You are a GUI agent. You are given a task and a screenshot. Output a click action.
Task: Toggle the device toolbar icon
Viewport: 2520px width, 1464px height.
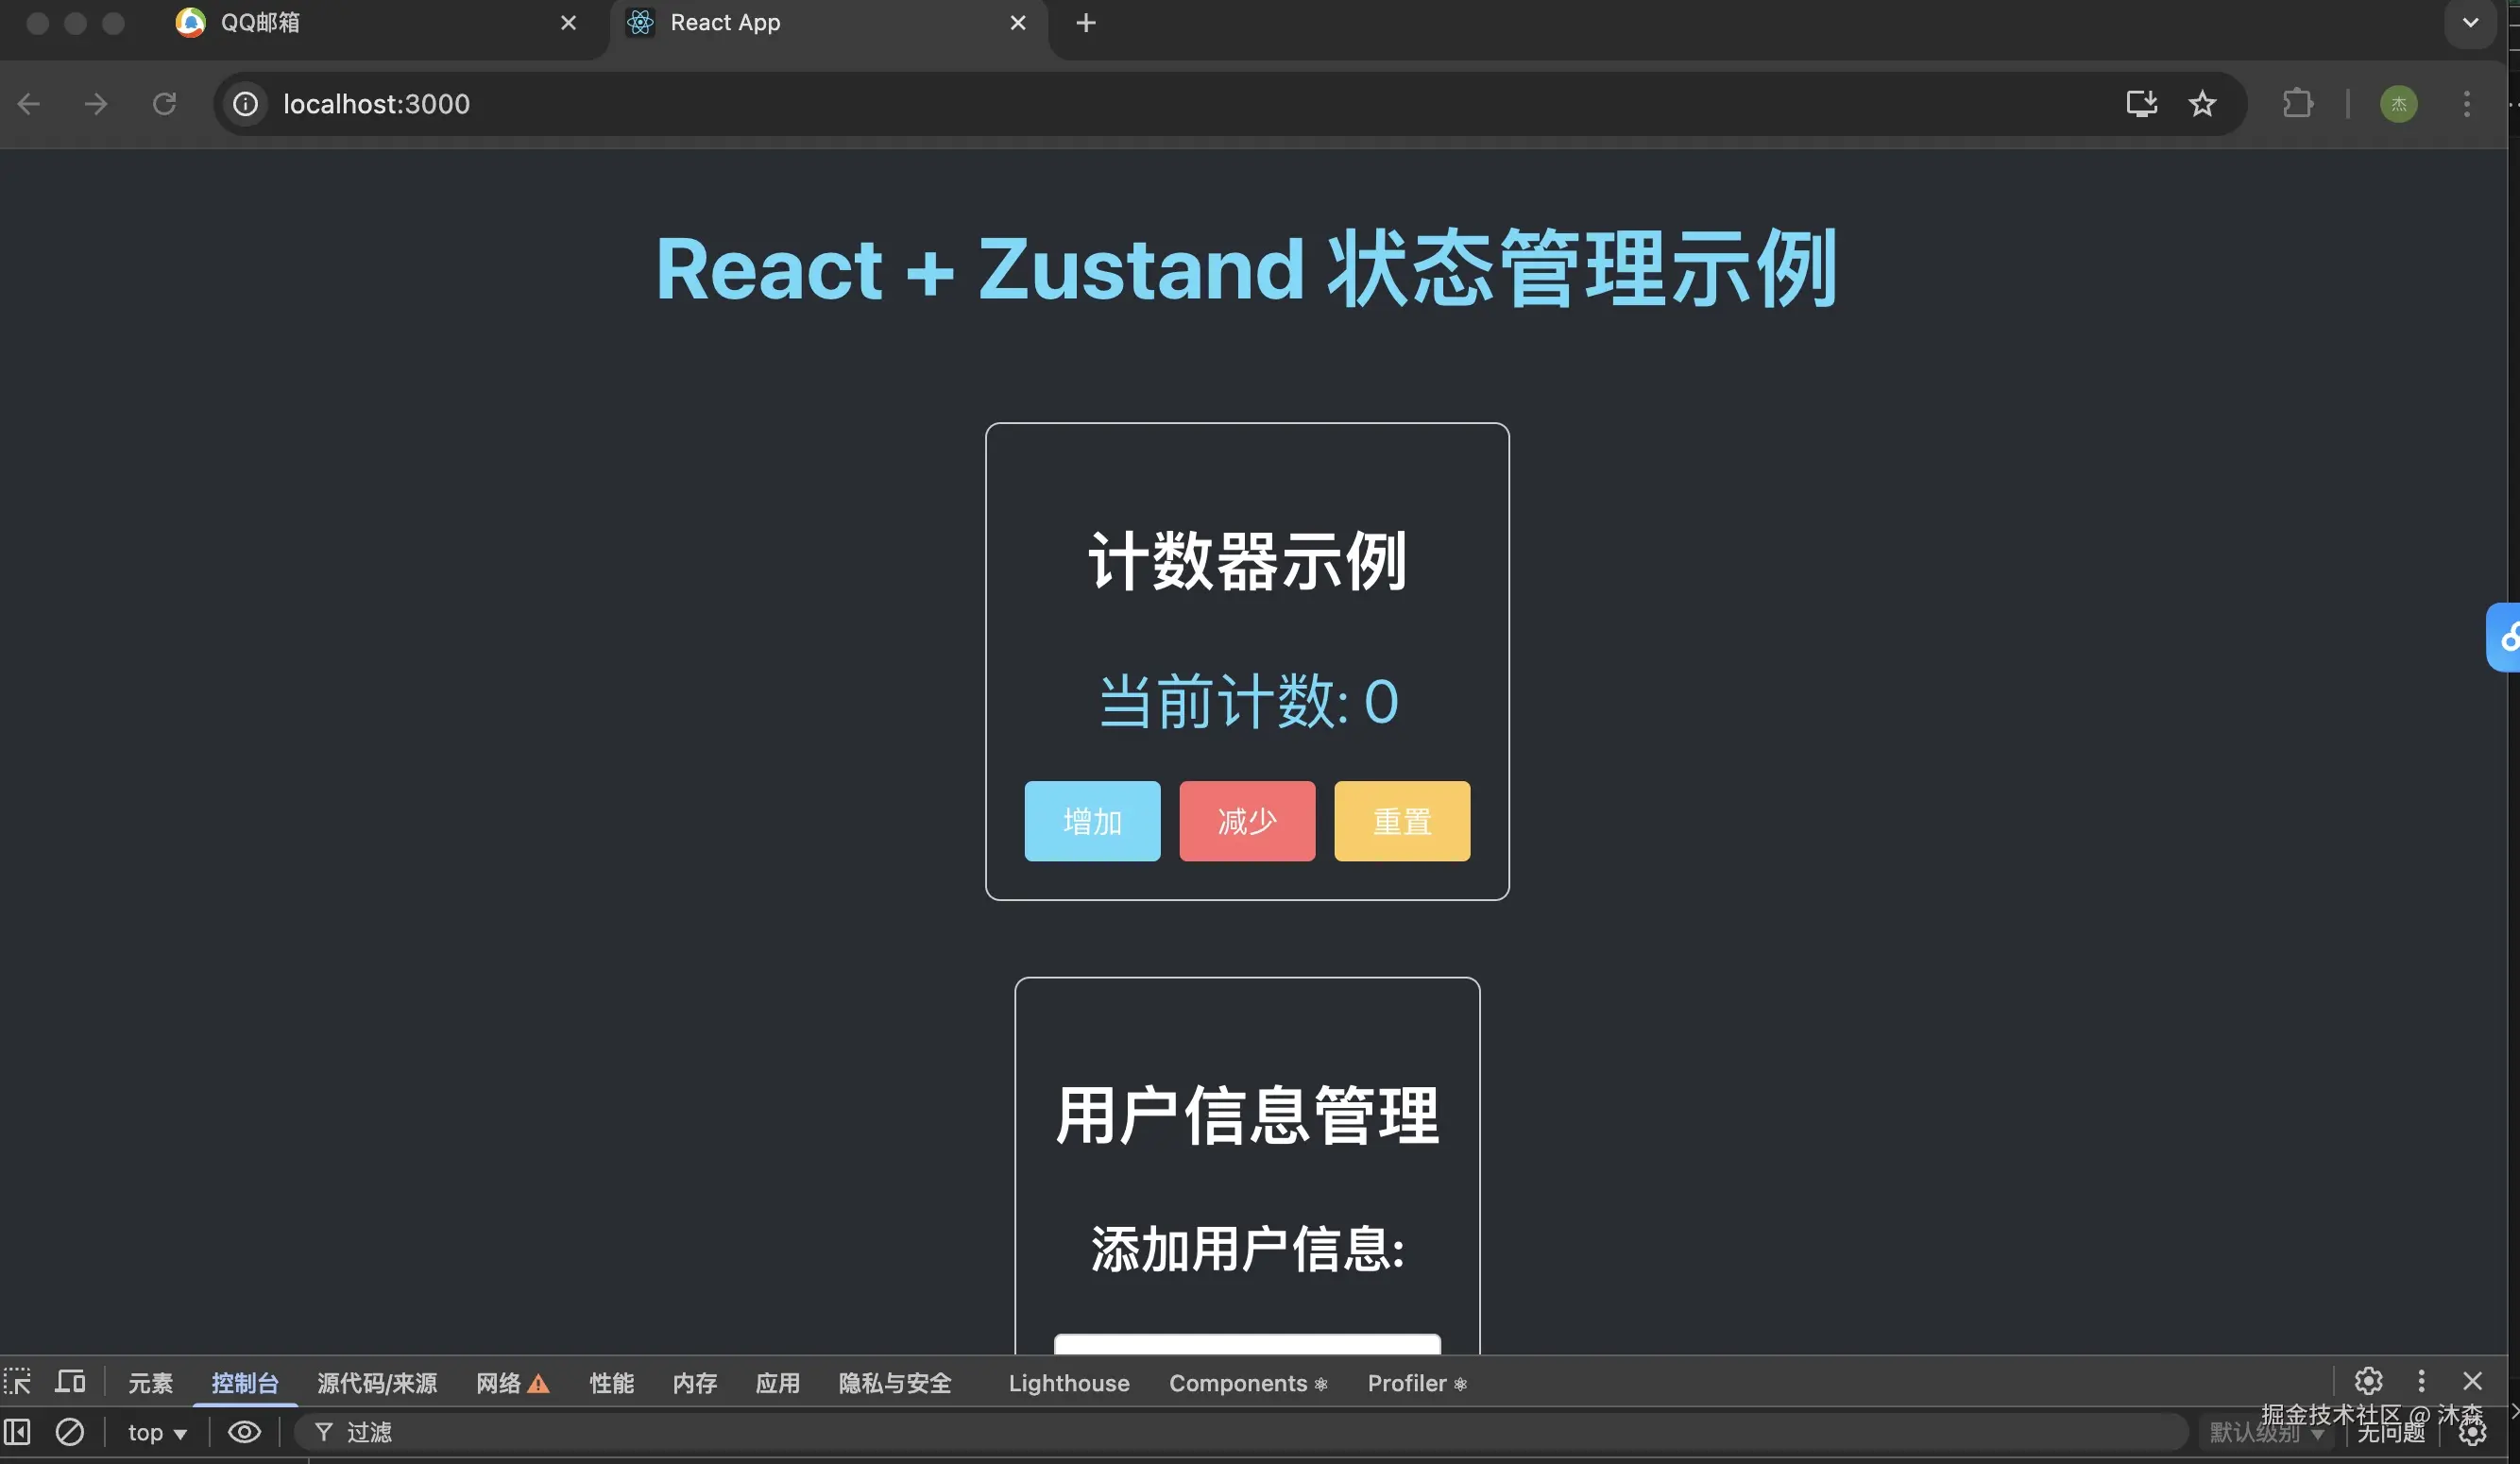click(70, 1382)
